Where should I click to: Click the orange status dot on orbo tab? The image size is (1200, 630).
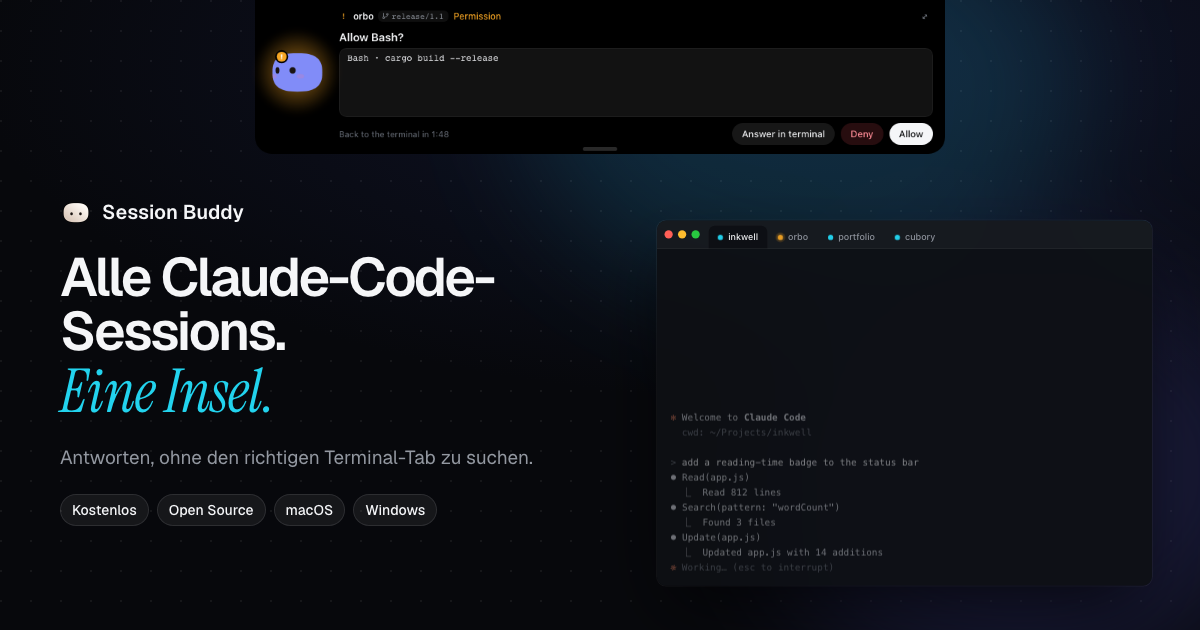click(x=780, y=237)
